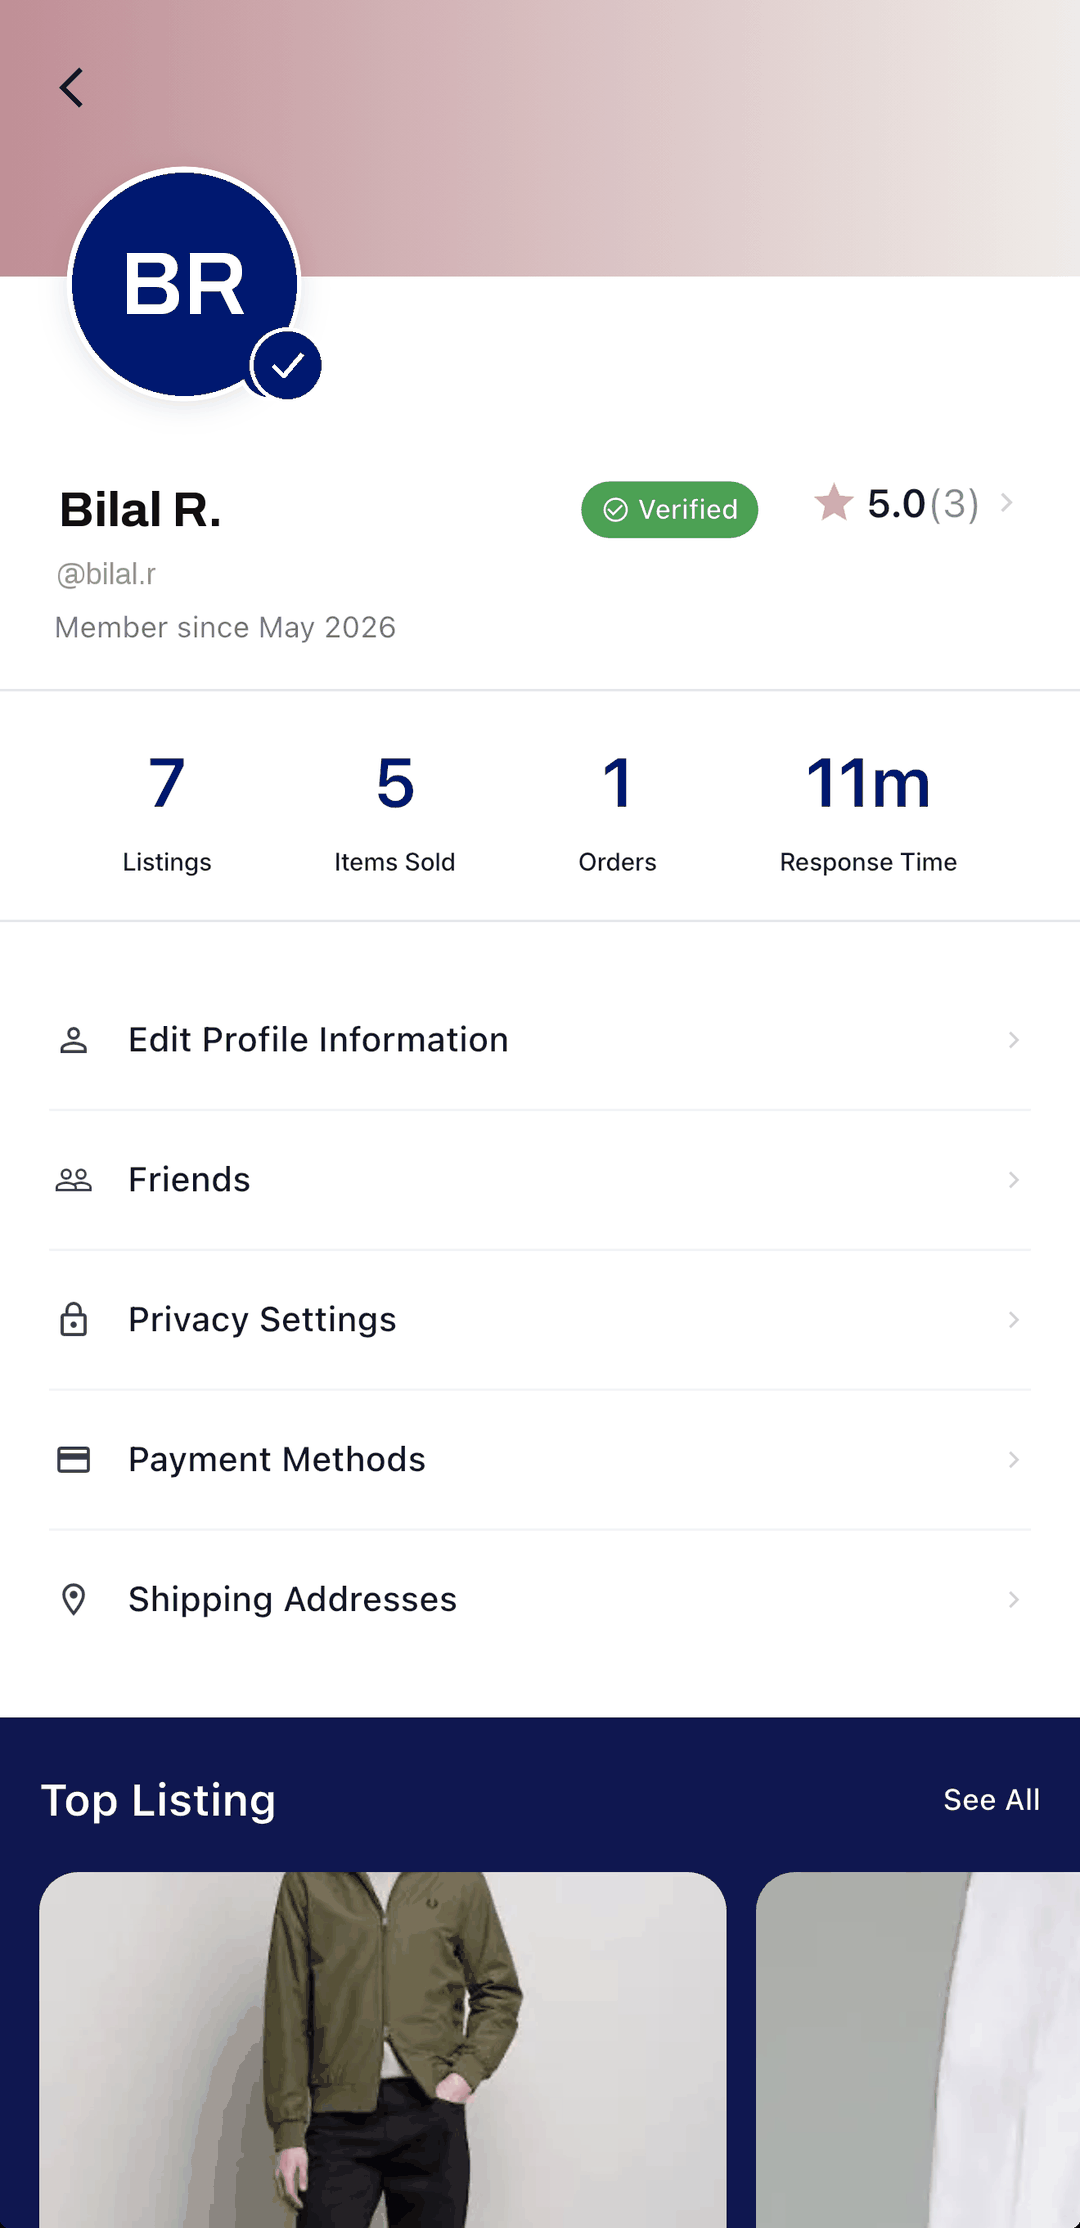Tap the Top Listing heading

point(158,1801)
